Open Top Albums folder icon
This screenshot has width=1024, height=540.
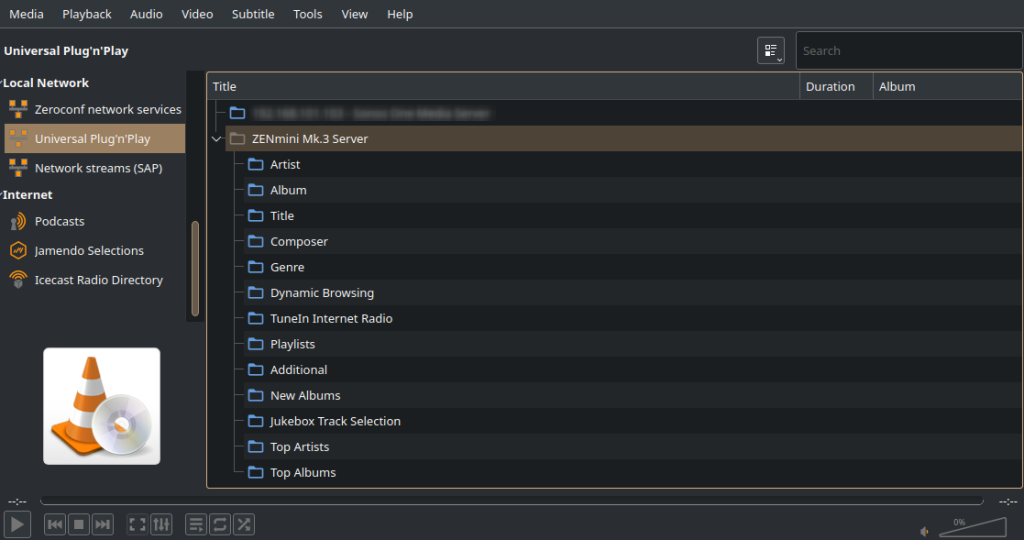256,472
